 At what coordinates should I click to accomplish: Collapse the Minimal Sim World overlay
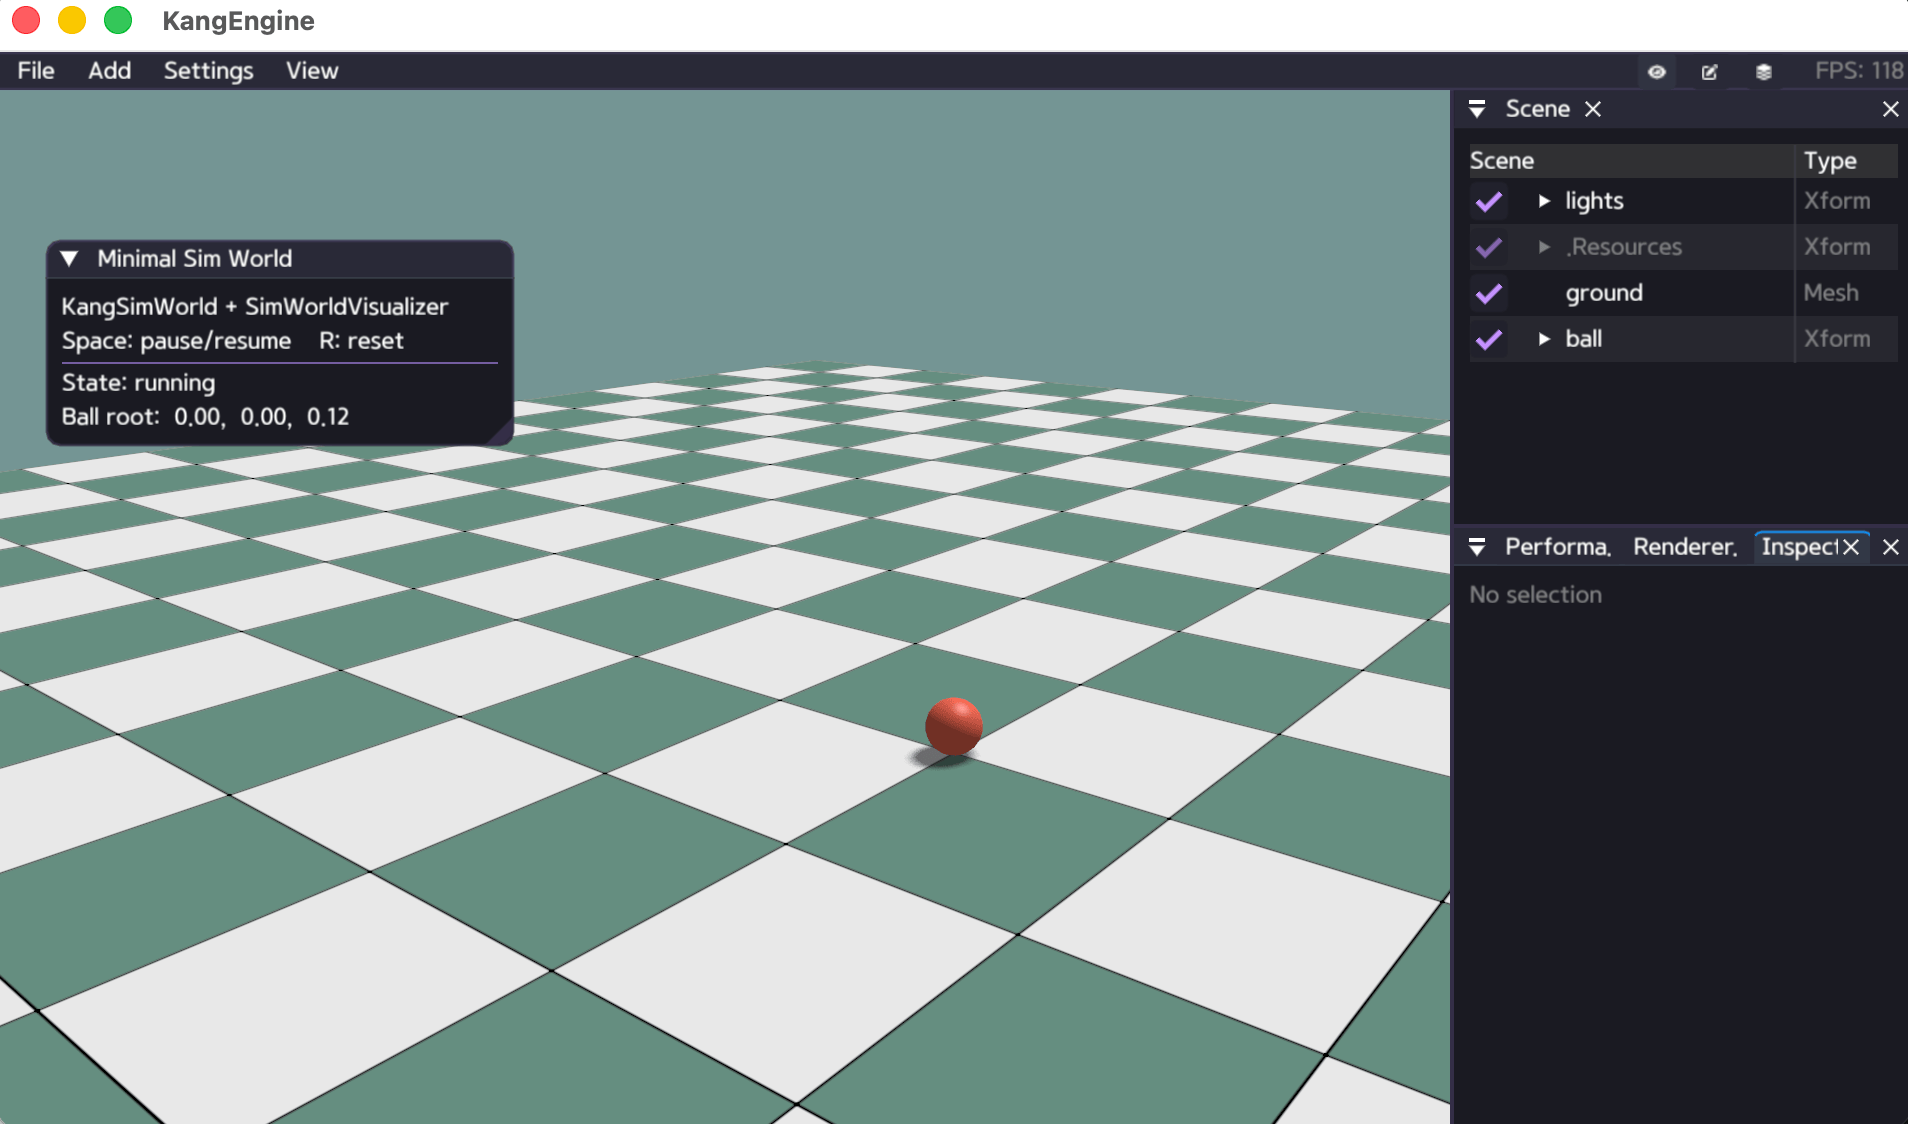point(69,259)
